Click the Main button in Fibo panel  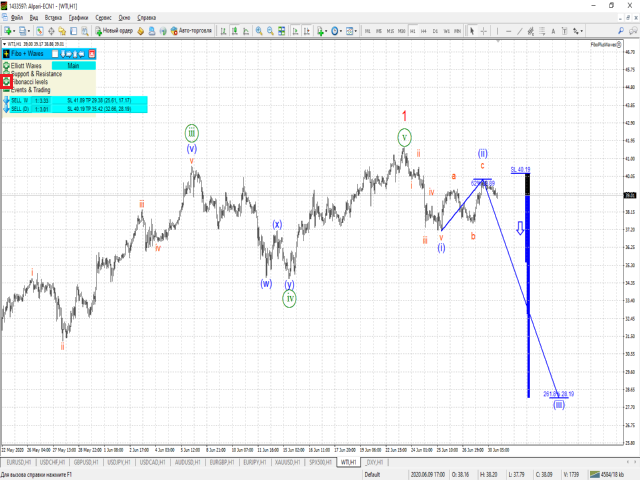pyautogui.click(x=73, y=66)
